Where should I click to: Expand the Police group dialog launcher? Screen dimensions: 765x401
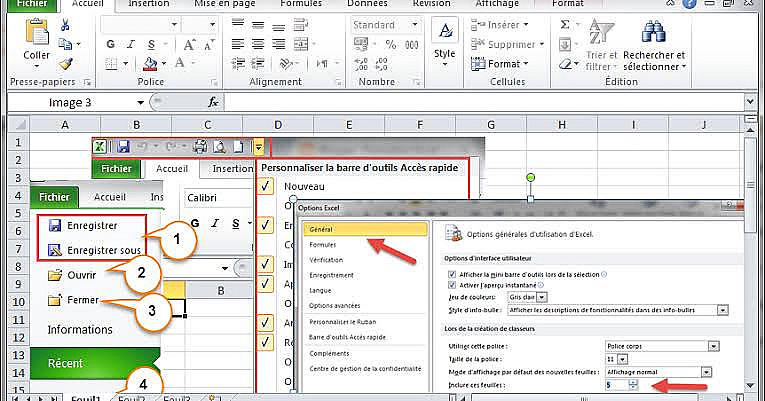(214, 82)
